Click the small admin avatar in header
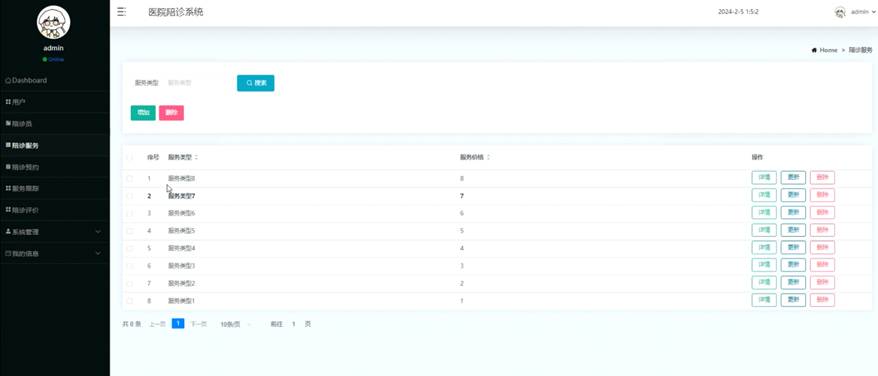Viewport: 878px width, 376px height. (840, 12)
